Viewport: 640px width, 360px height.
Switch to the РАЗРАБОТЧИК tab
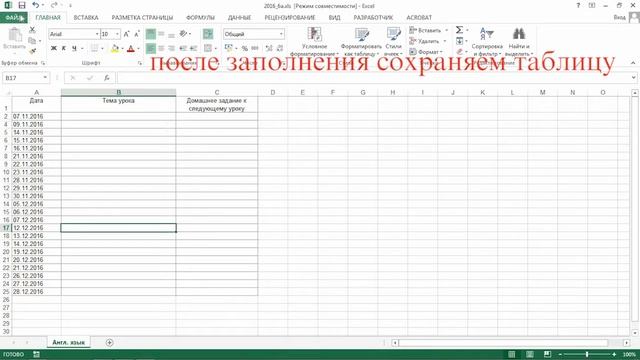(x=373, y=18)
